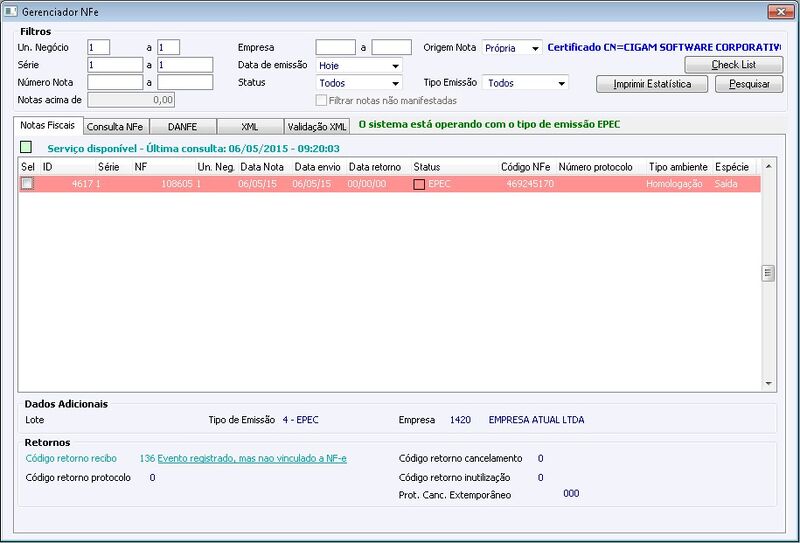Click the Imprimir Estatística button

[652, 84]
